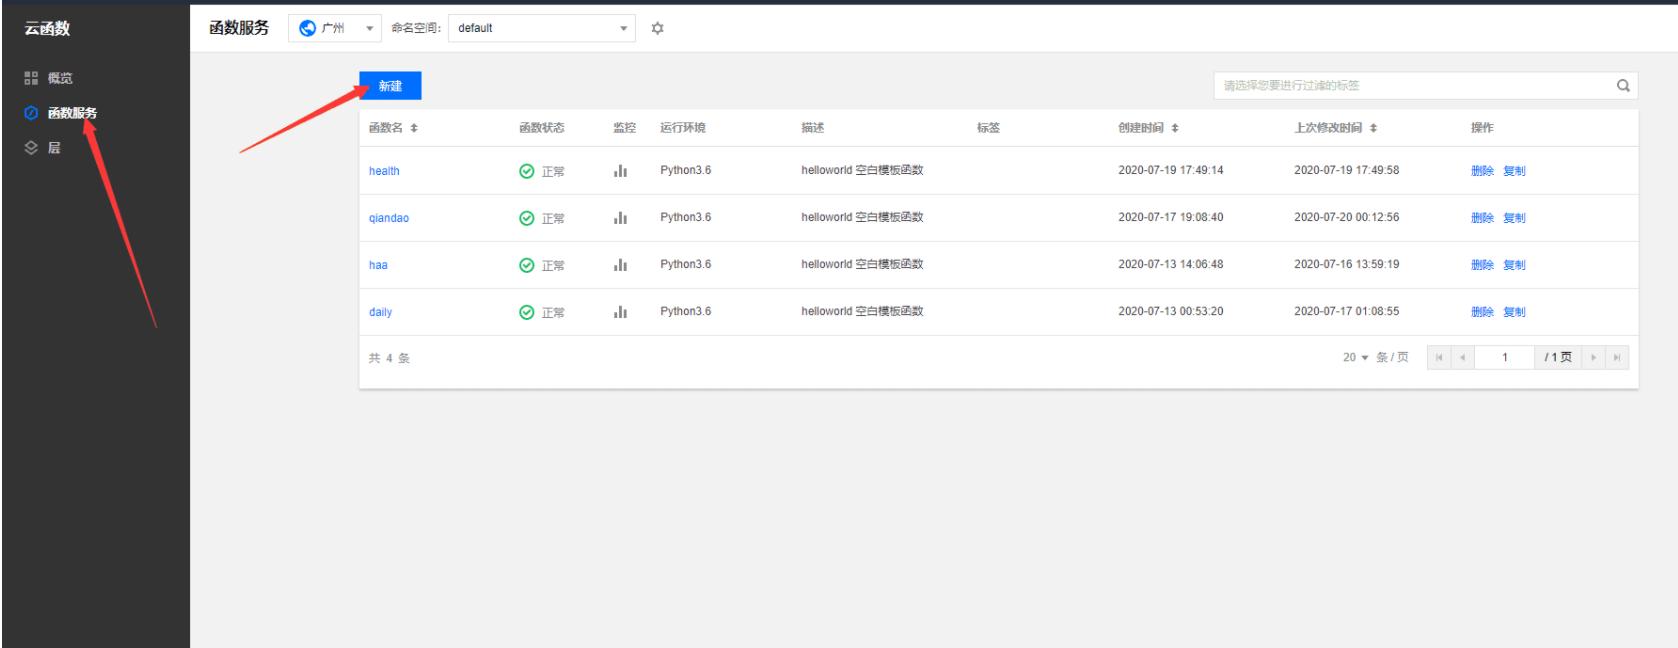1678x648 pixels.
Task: Copy the qiandao function
Action: (1514, 218)
